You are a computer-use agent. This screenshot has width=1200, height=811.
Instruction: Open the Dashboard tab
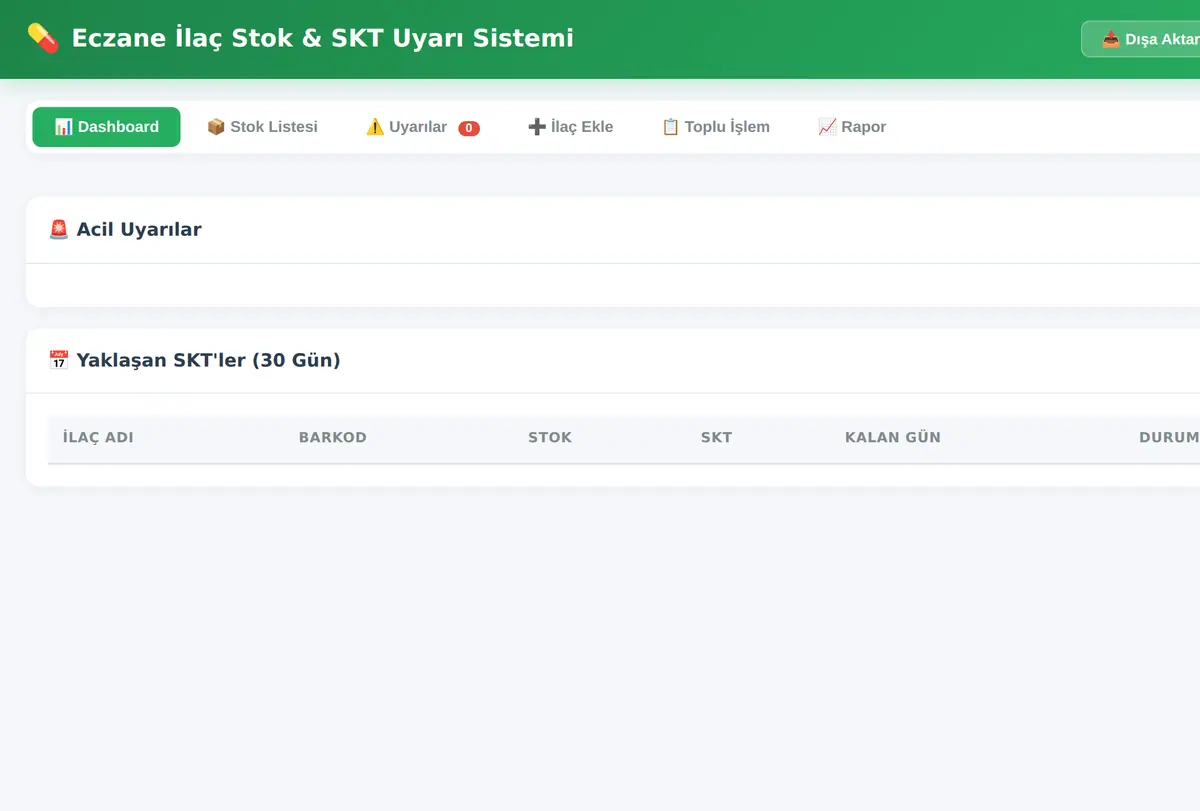pyautogui.click(x=106, y=127)
